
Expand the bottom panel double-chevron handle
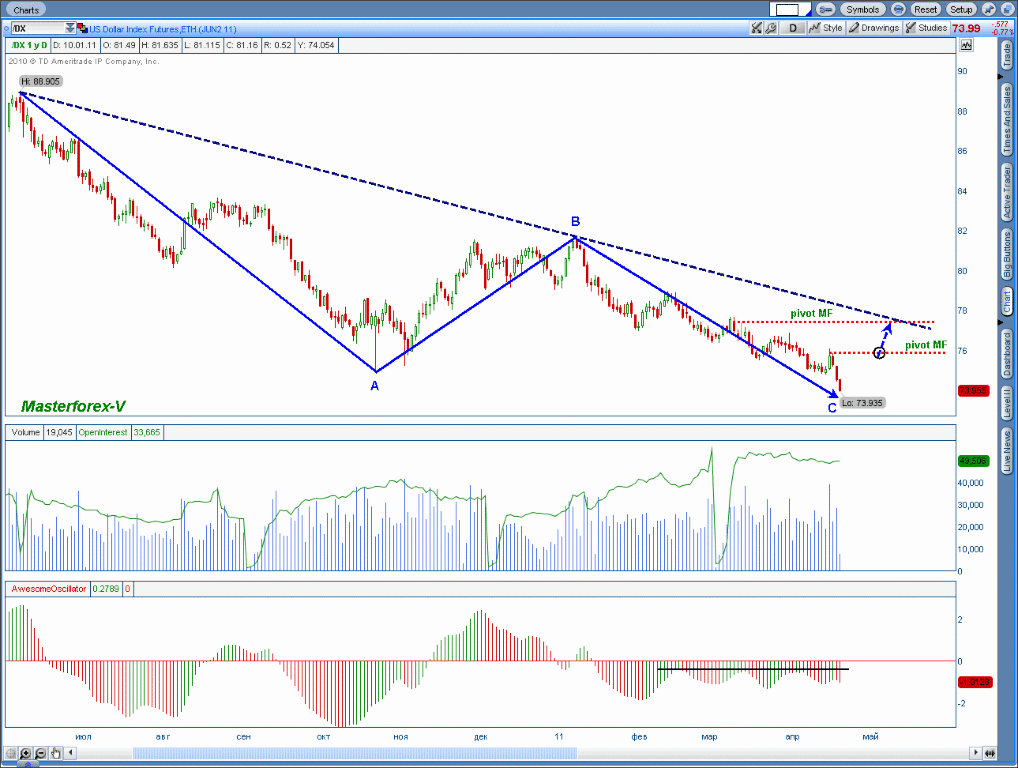[x=28, y=765]
